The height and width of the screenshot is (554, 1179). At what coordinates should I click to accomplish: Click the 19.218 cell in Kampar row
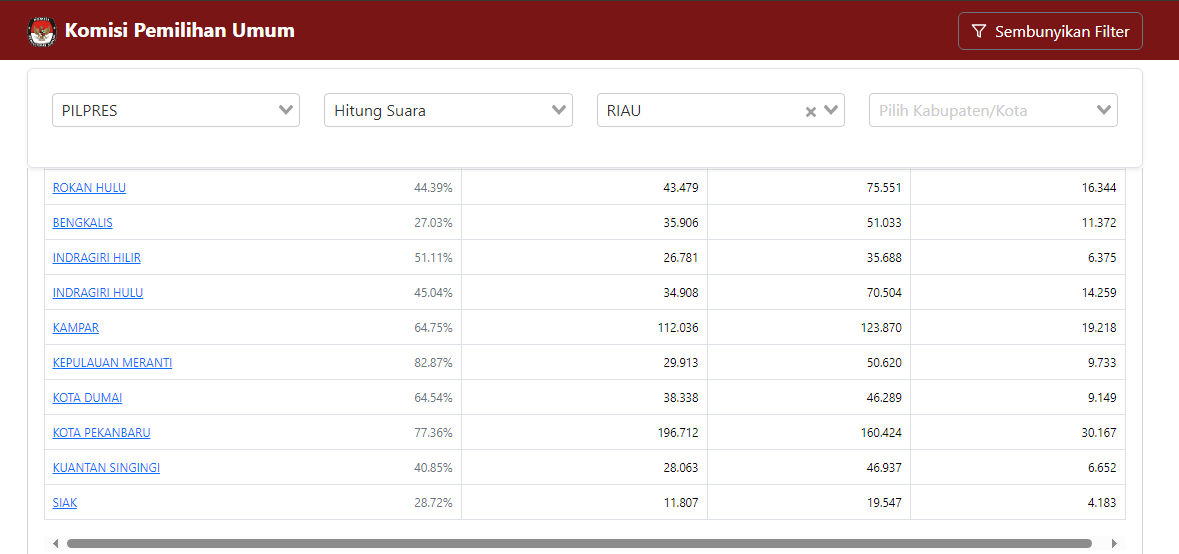click(x=1018, y=328)
